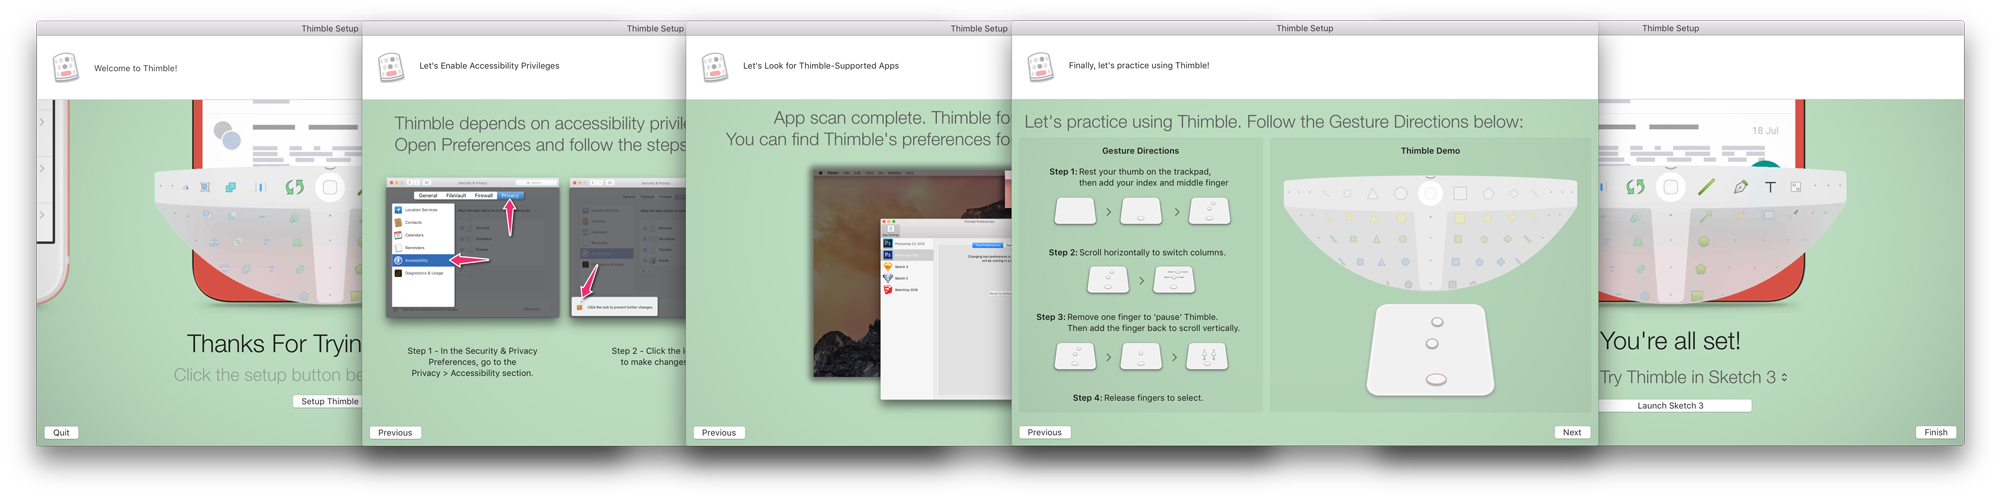This screenshot has height=498, width=2000.
Task: Select the square shape in Thimble Demo
Action: coord(1460,193)
